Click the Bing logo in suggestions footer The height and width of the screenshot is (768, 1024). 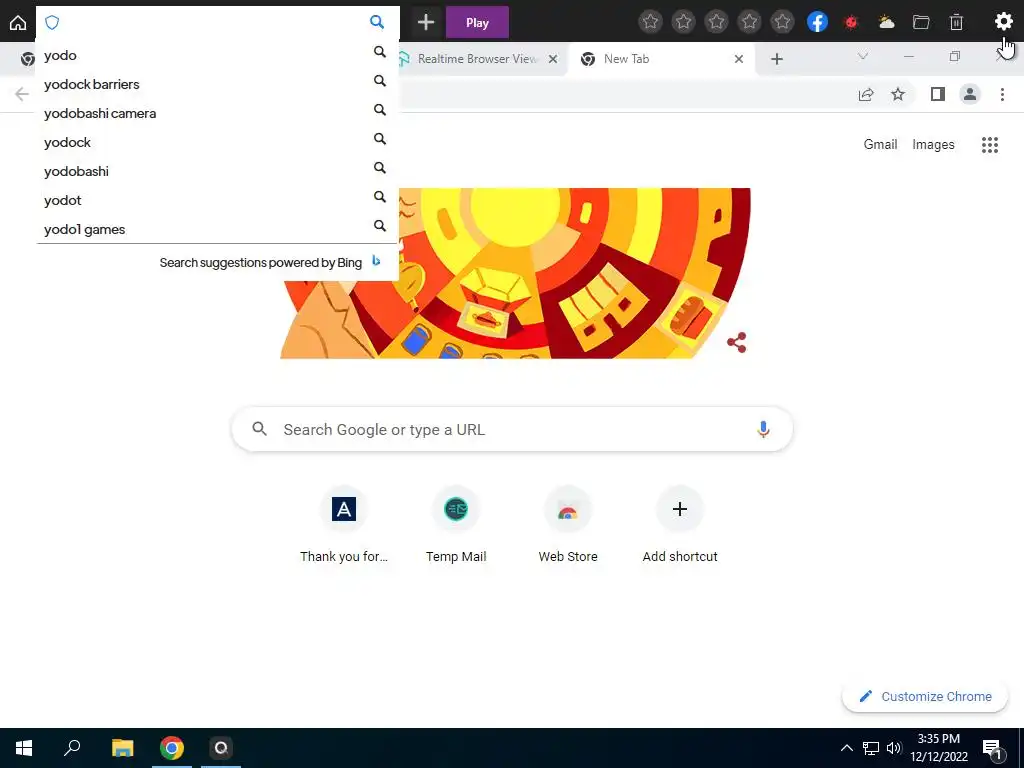[376, 261]
